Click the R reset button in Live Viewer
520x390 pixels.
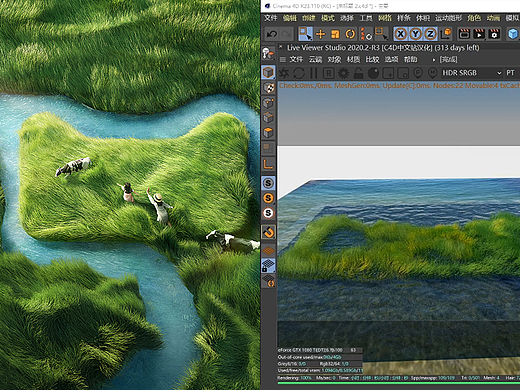[x=329, y=73]
